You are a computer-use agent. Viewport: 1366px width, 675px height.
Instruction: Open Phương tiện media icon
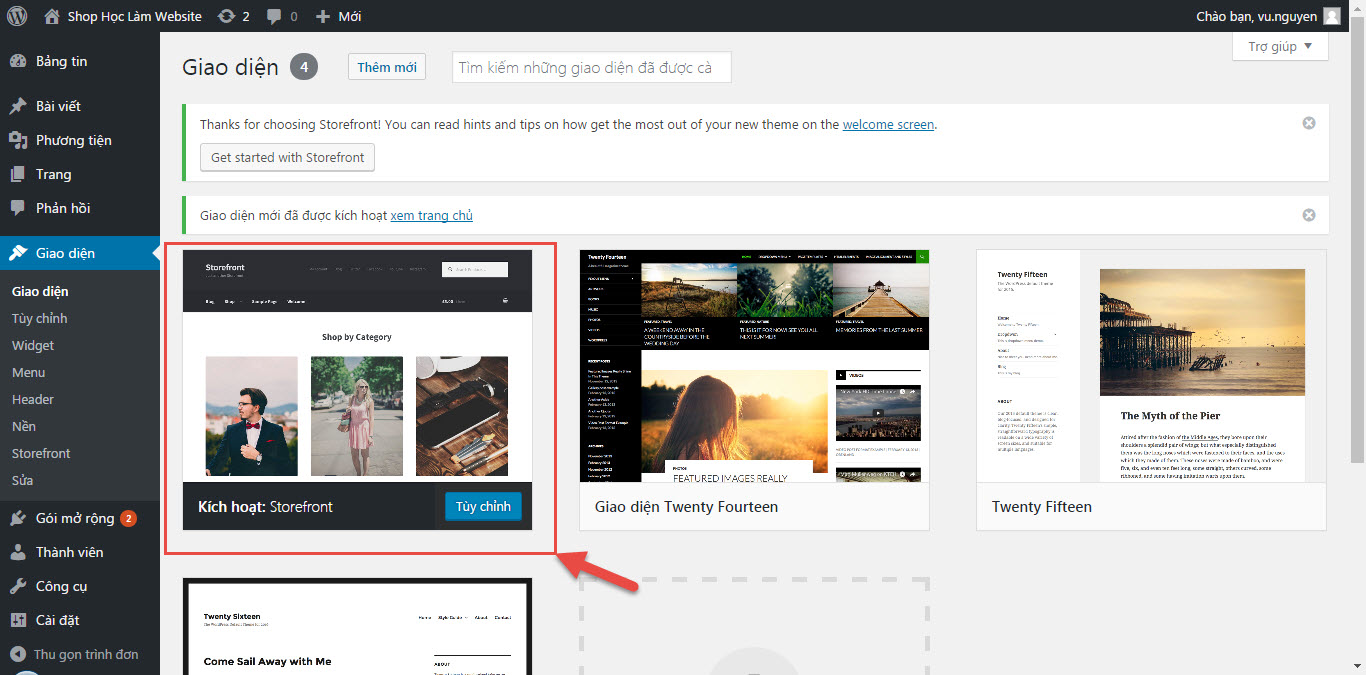pos(18,140)
